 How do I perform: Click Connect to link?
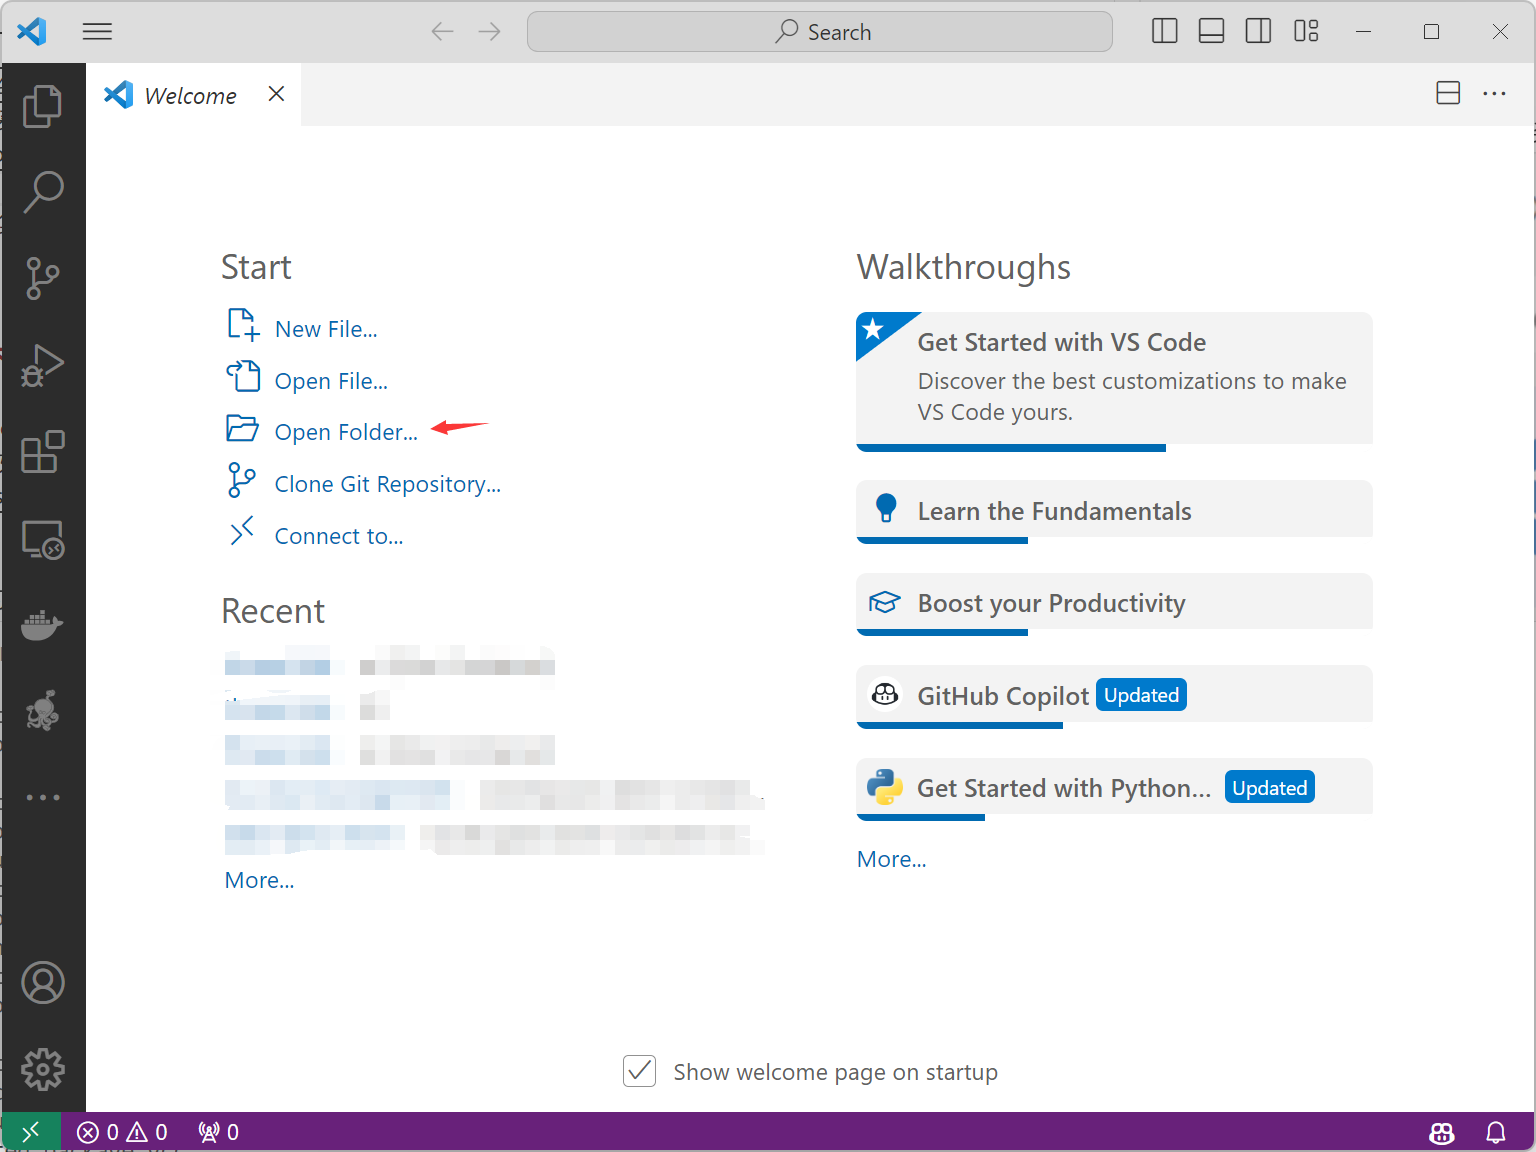click(x=339, y=536)
